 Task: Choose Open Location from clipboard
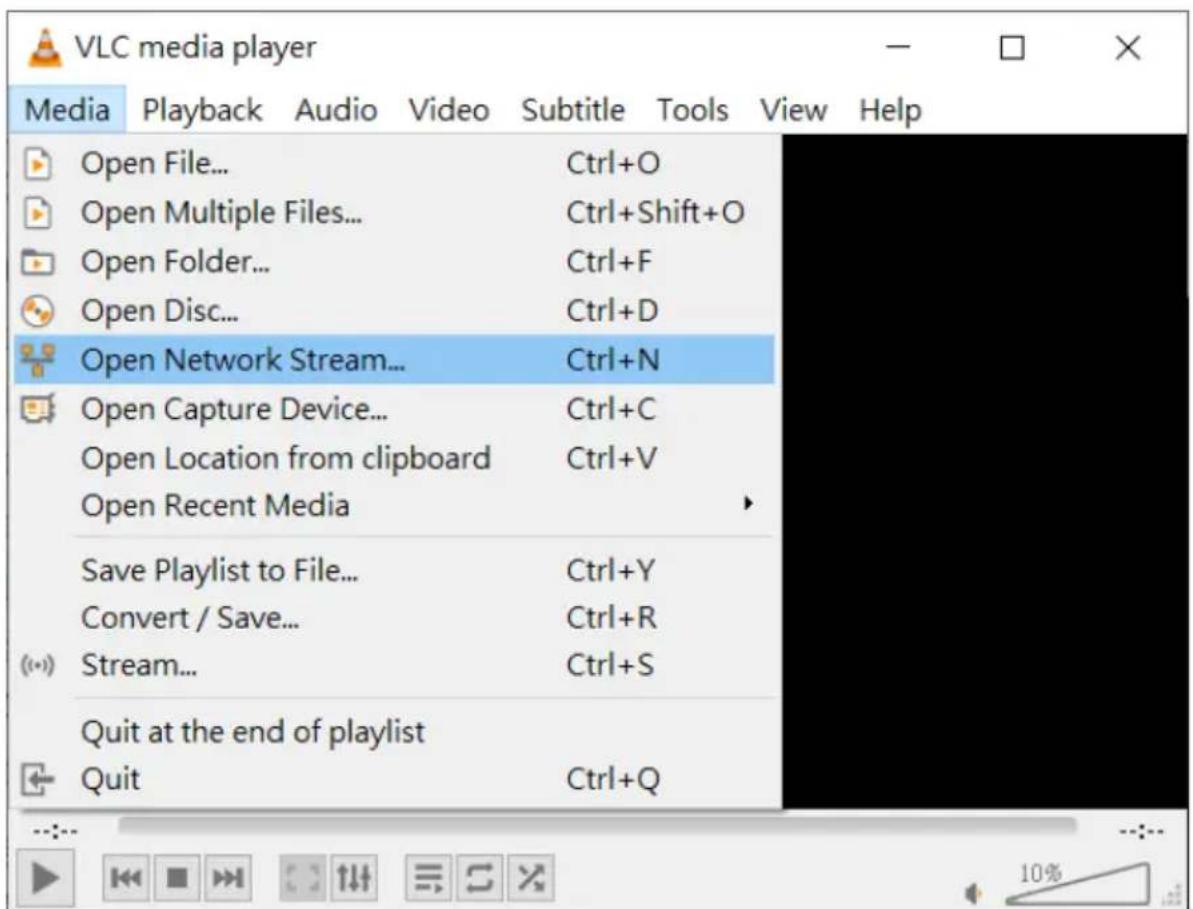pyautogui.click(x=394, y=459)
